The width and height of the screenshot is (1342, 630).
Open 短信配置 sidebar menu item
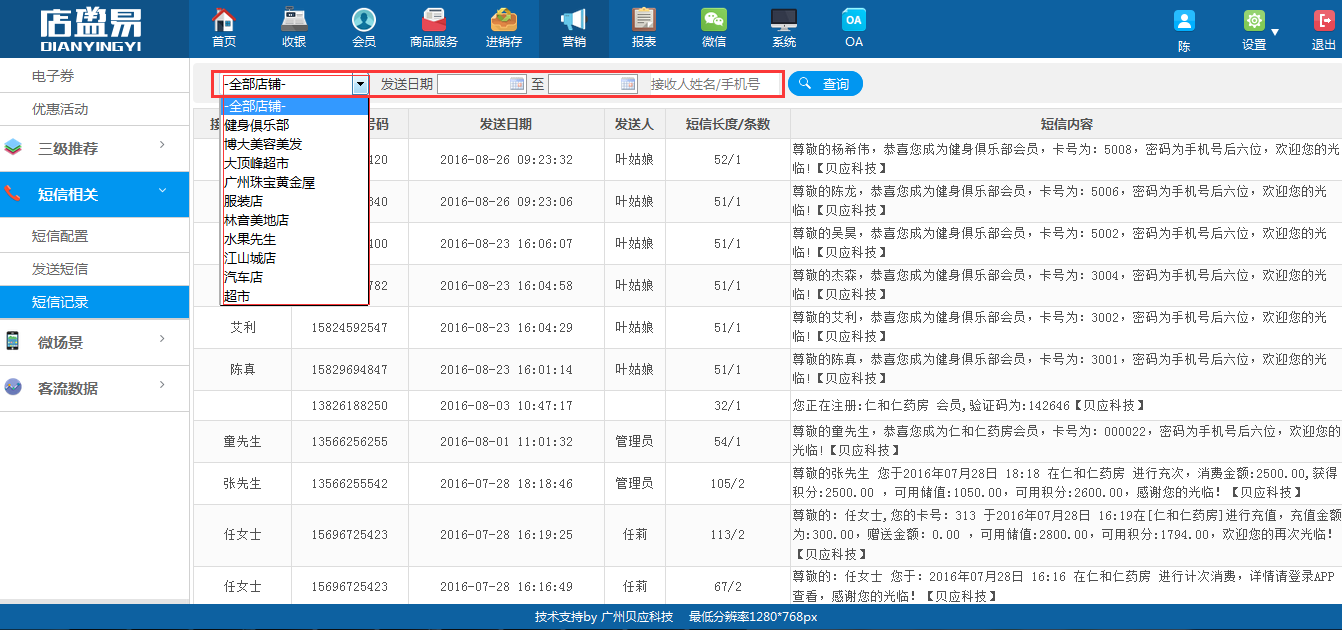pos(94,236)
